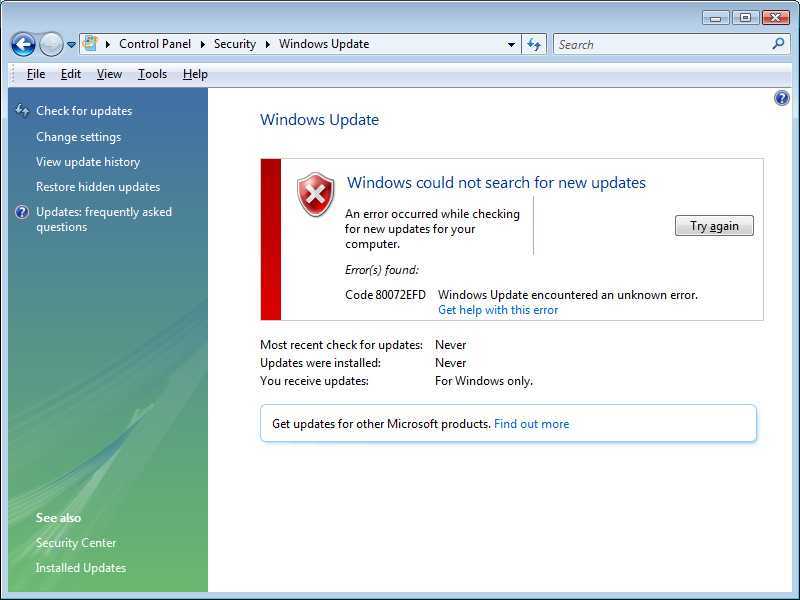800x600 pixels.
Task: Click 'Most recent check for updates:' label
Action: 341,345
